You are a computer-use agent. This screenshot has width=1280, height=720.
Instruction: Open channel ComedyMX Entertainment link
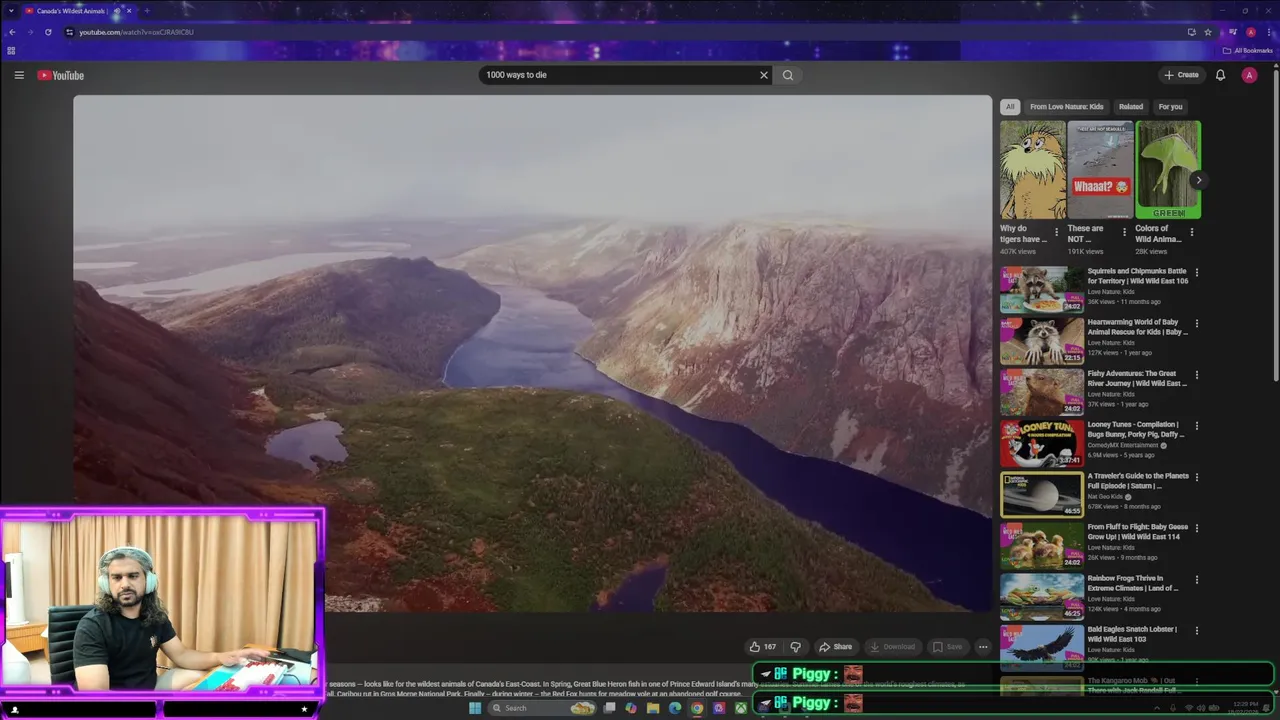(x=1123, y=445)
